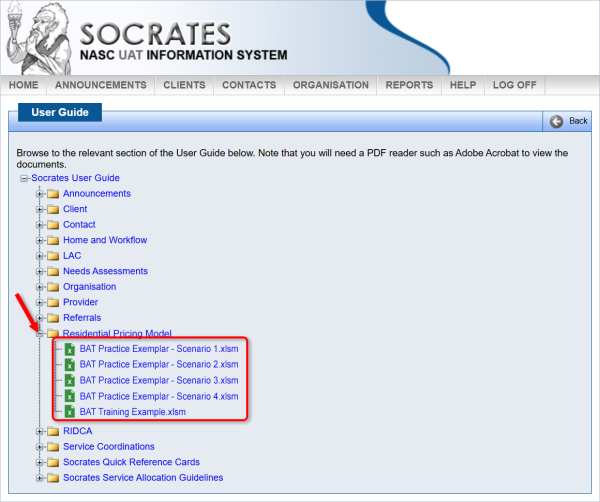This screenshot has width=600, height=502.
Task: Click the Announcements folder link
Action: 97,194
